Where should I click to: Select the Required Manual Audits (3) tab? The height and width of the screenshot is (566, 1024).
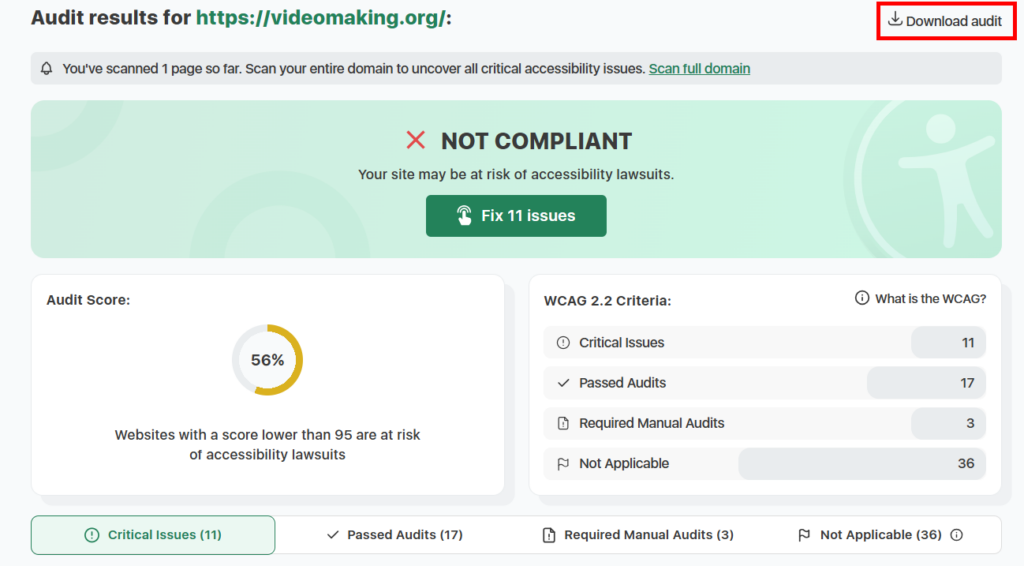[638, 535]
